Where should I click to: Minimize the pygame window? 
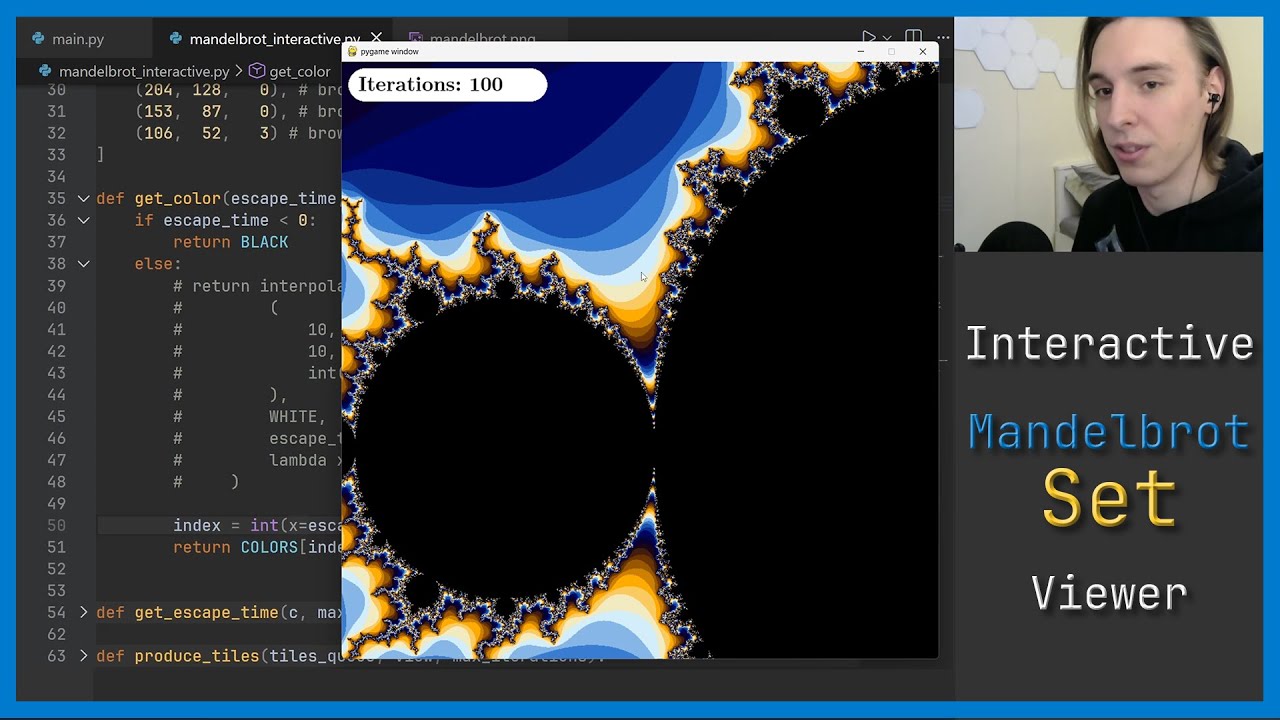tap(860, 51)
